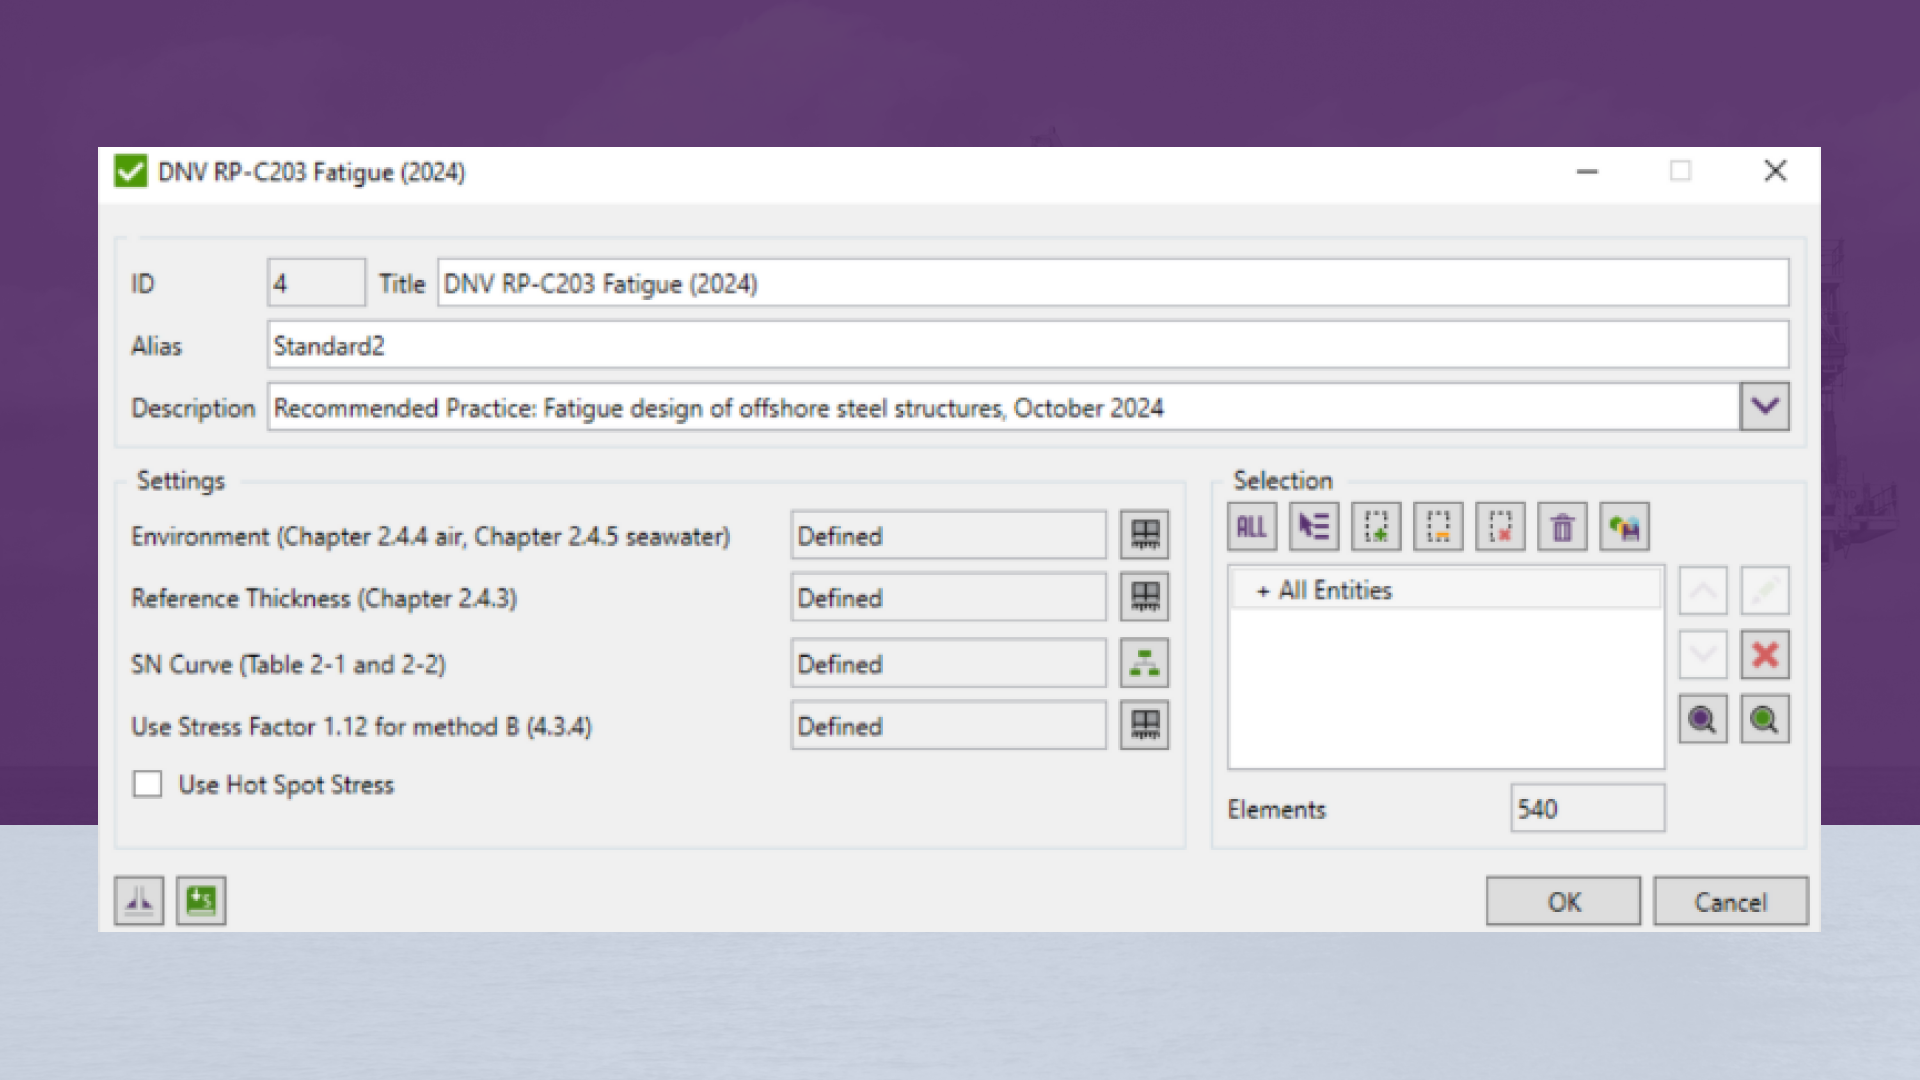Screen dimensions: 1920x1080
Task: Minimize the DNV RP-C203 Fatigue dialog
Action: click(x=1587, y=172)
